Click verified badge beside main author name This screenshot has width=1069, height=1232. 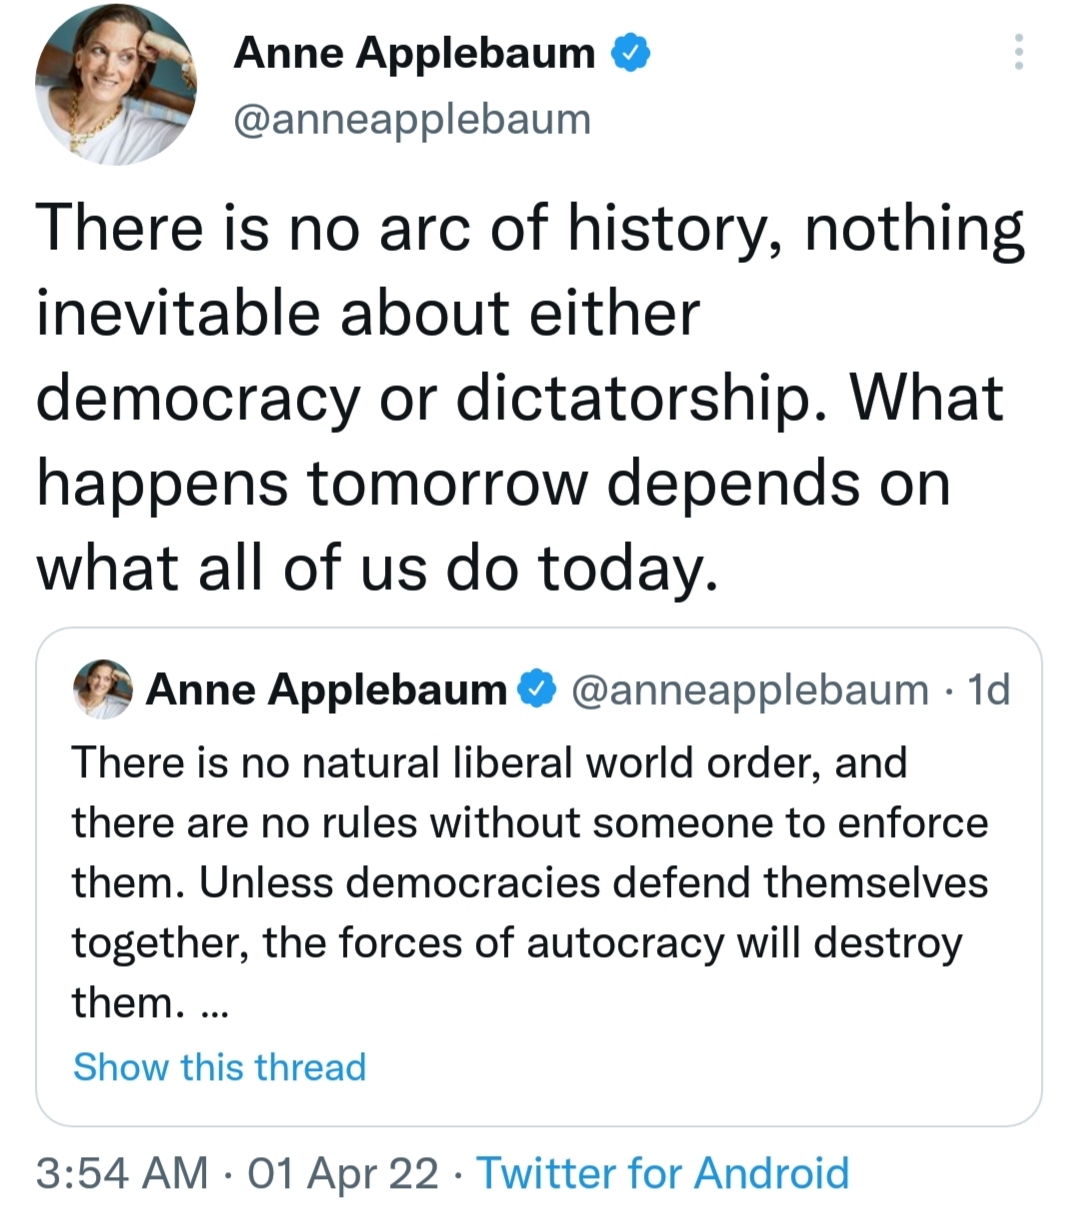click(x=629, y=52)
